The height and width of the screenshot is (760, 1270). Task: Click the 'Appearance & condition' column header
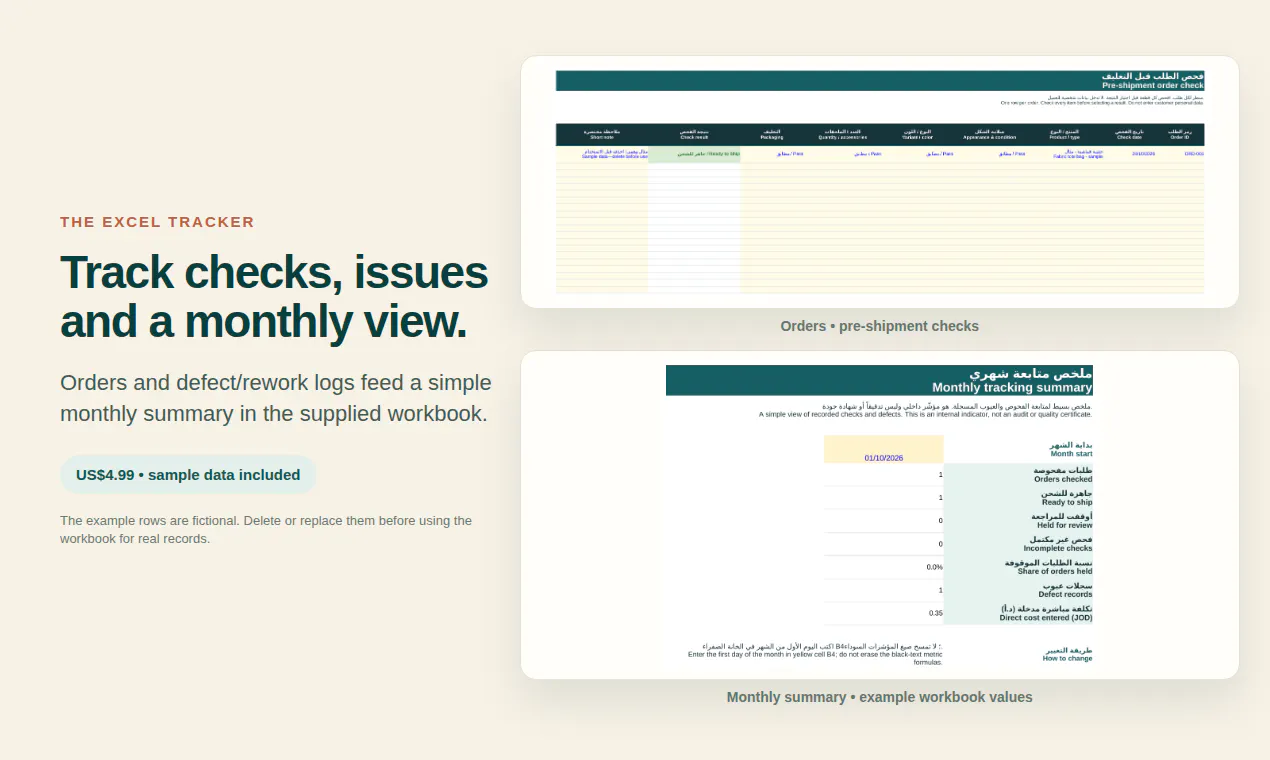990,134
